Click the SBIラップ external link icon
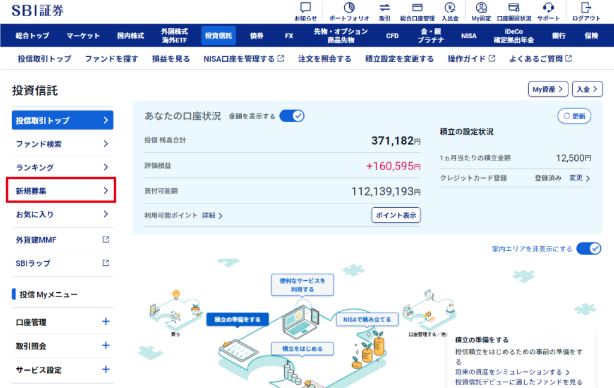 (x=106, y=263)
